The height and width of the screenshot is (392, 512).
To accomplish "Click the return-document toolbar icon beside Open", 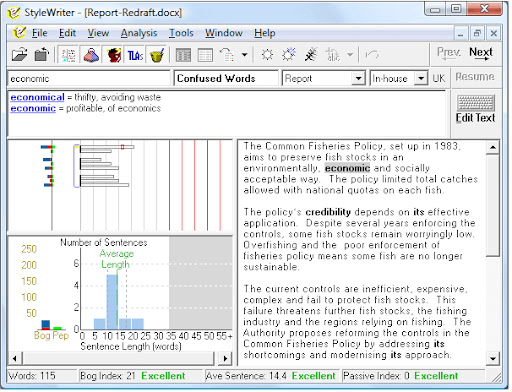I will point(42,54).
